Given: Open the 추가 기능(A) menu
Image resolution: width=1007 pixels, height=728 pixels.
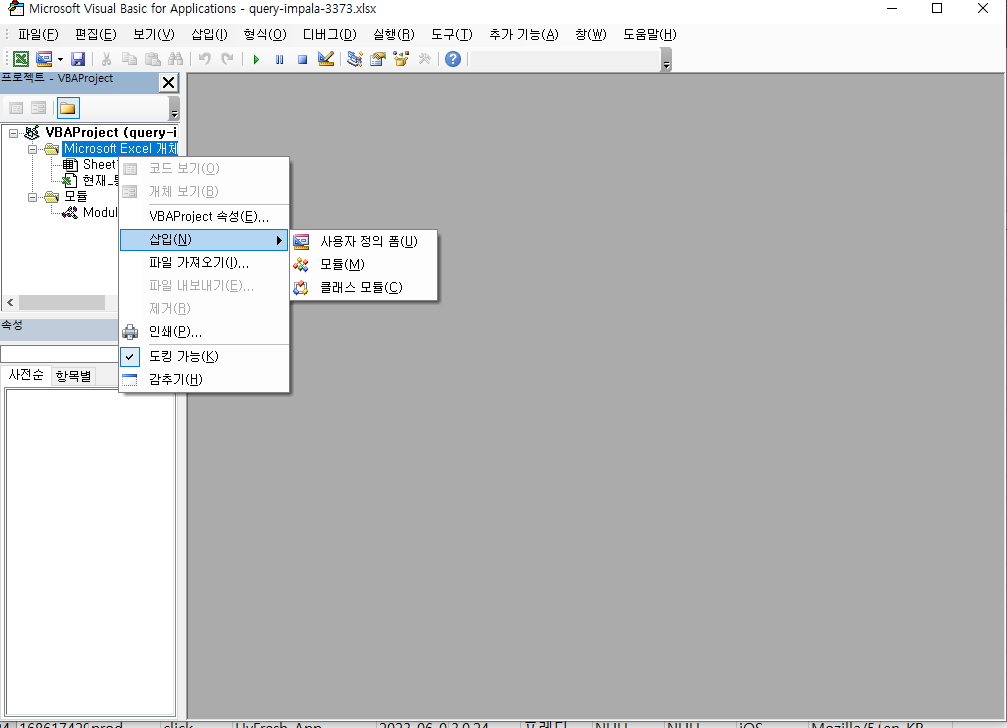Looking at the screenshot, I should pos(524,34).
